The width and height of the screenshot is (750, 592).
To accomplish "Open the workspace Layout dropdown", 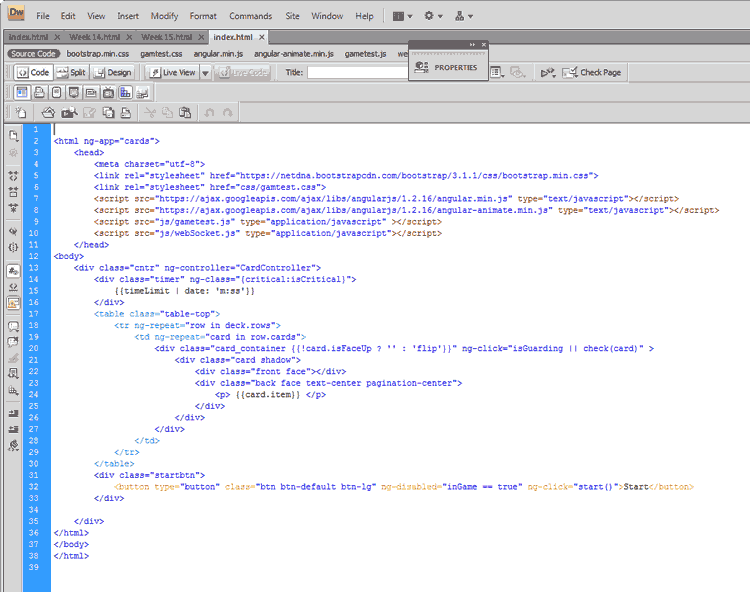I will (x=402, y=16).
